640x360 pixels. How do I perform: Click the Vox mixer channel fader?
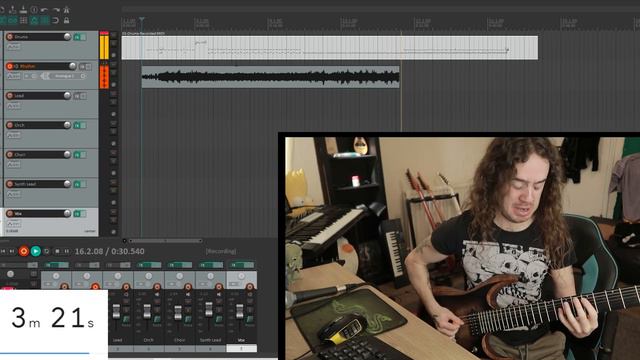(x=240, y=311)
